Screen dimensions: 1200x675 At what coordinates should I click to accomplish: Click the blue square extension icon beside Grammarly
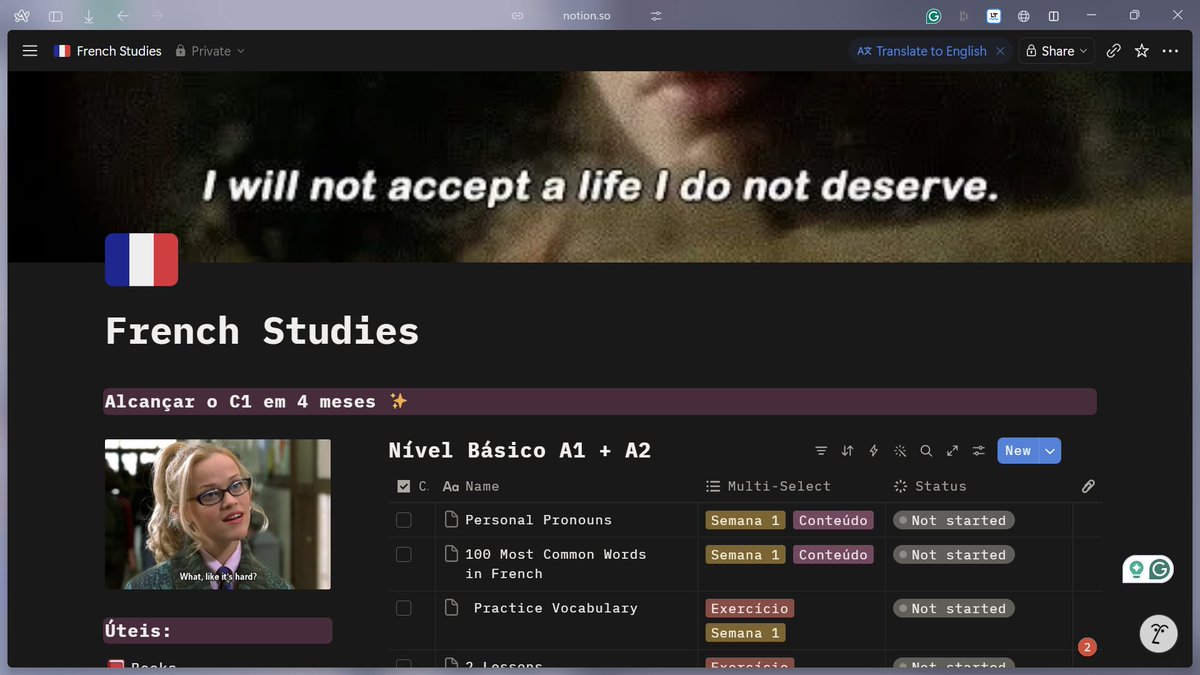[994, 16]
